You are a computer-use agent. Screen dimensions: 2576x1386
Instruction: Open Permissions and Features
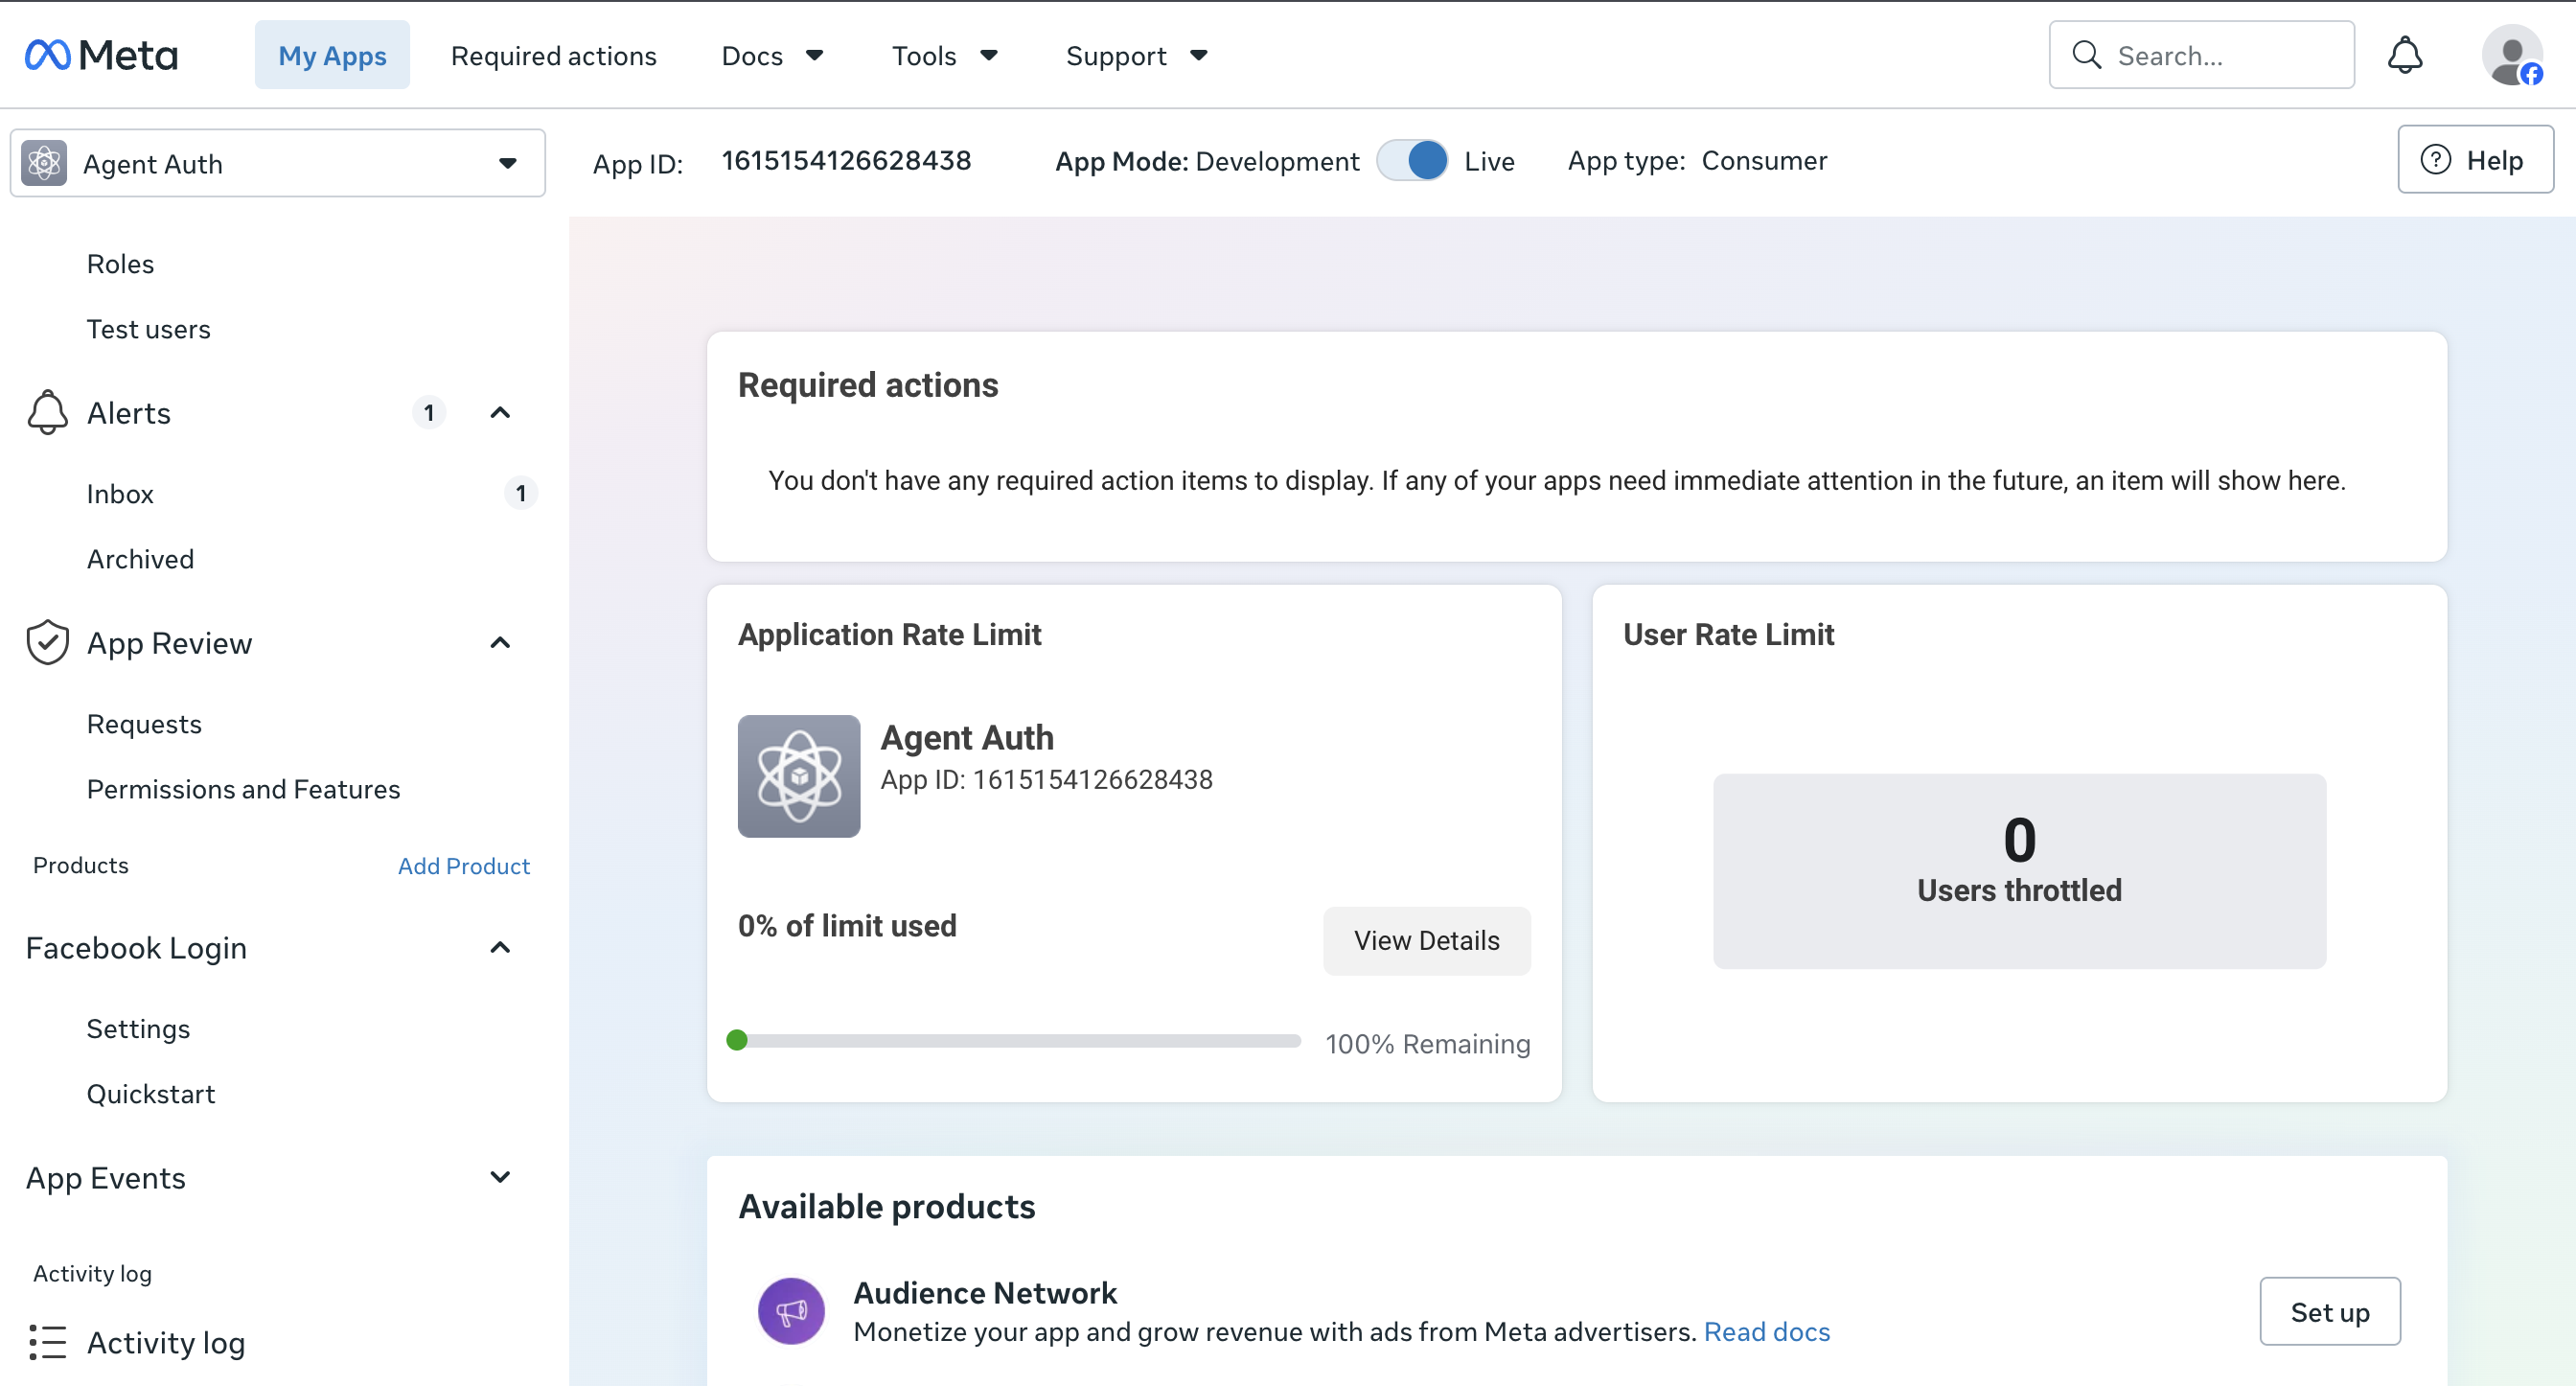[x=243, y=788]
